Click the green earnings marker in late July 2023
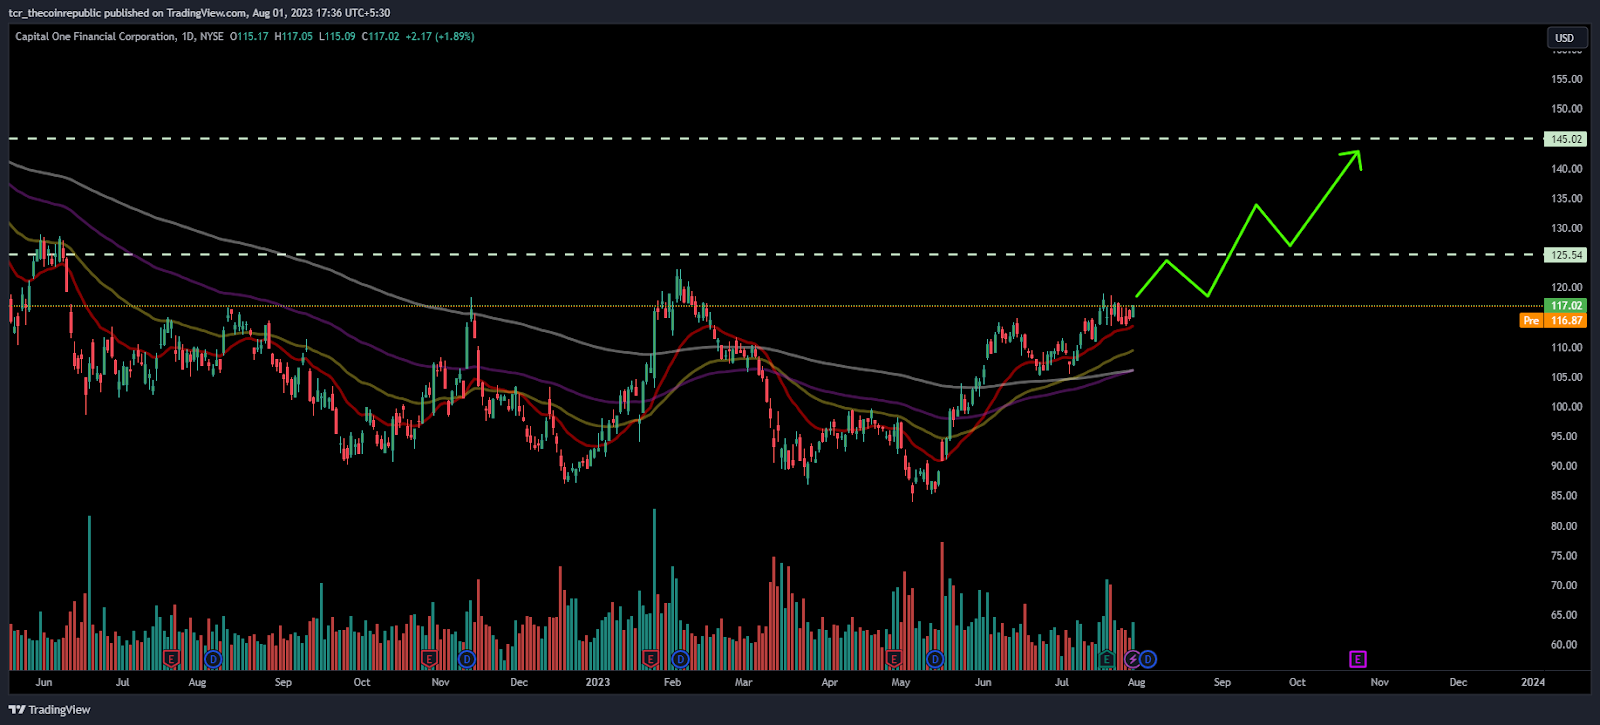 click(1107, 659)
